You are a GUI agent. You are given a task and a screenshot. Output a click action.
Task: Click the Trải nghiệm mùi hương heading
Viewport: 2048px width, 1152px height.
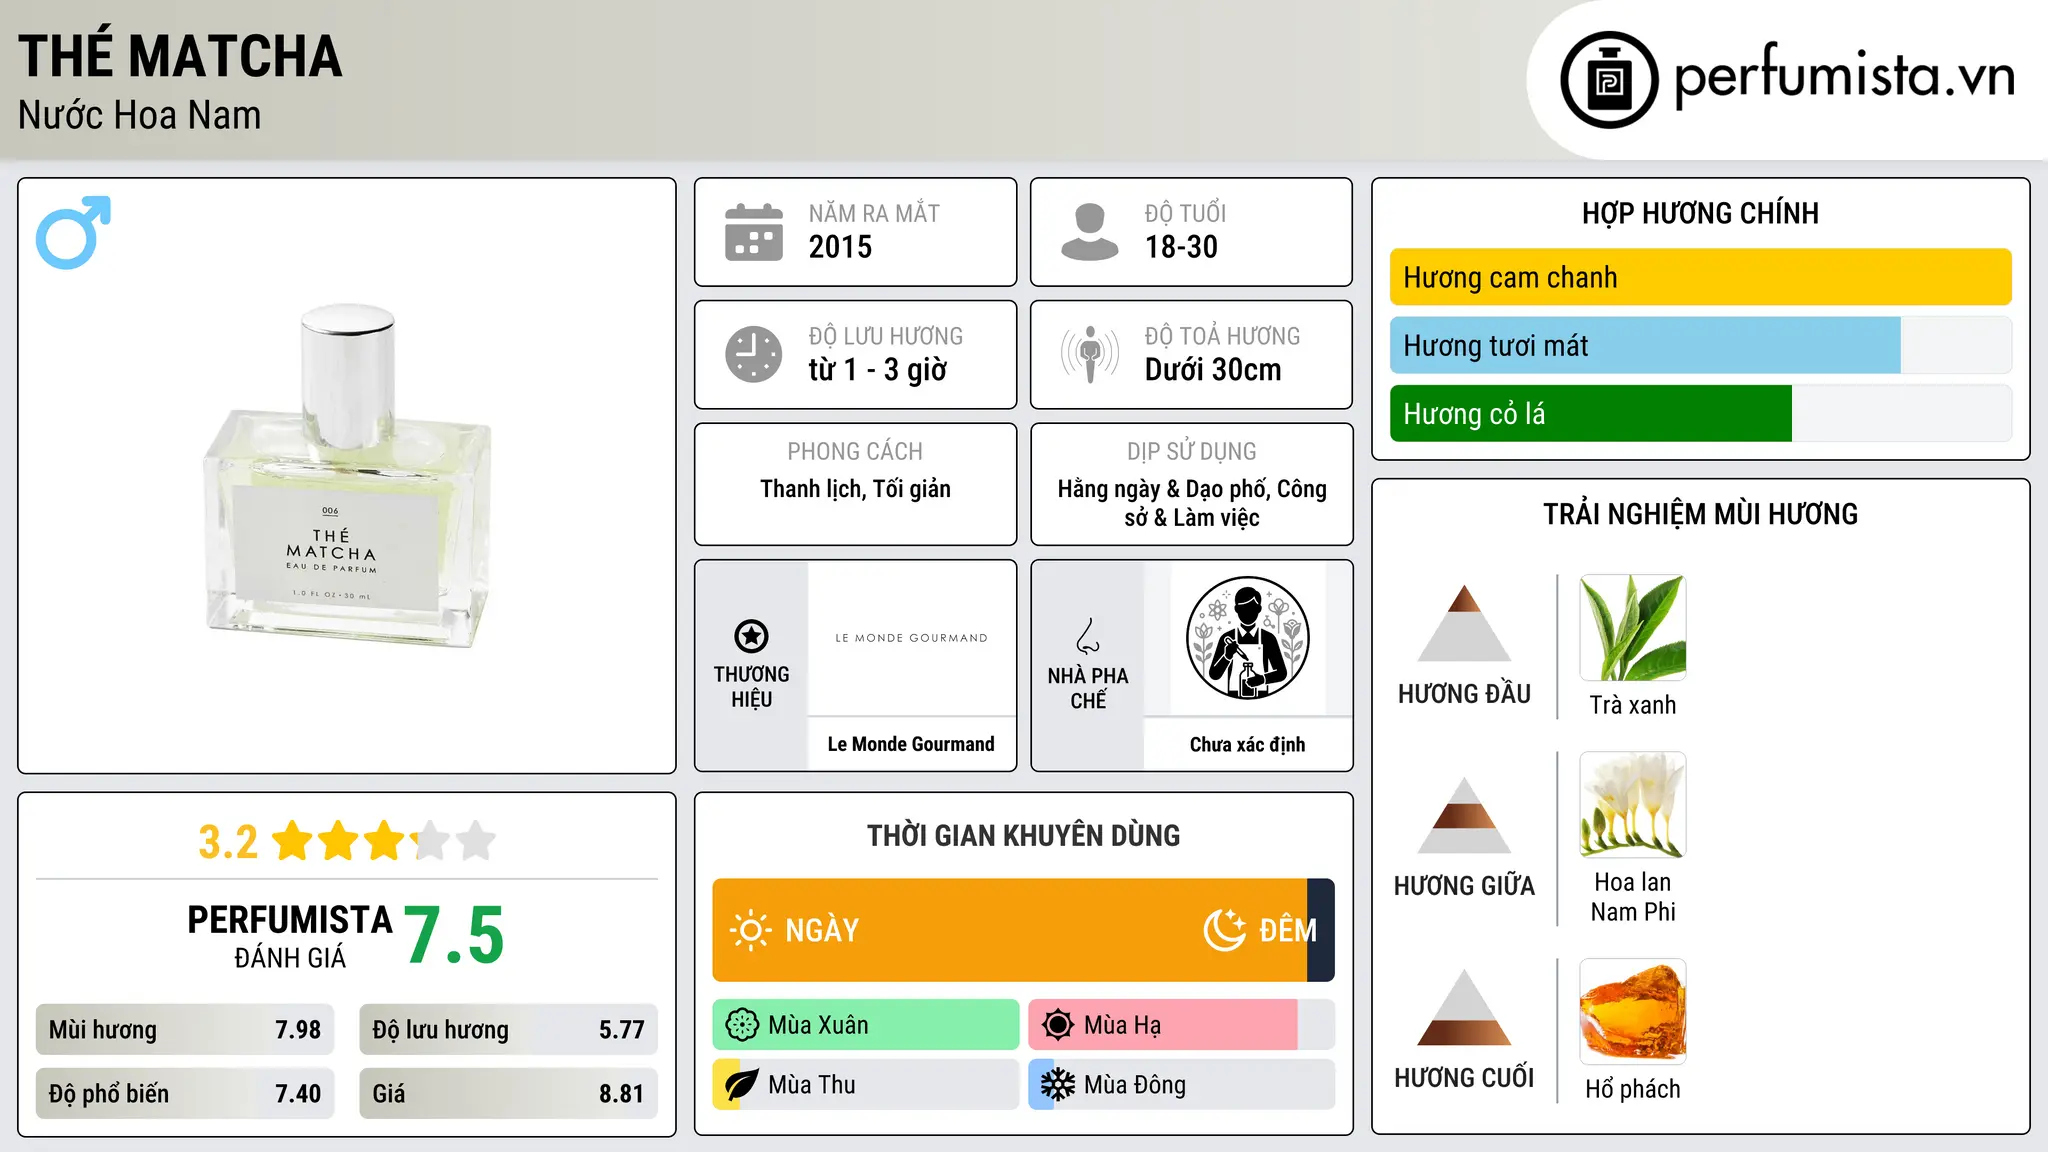tap(1700, 514)
